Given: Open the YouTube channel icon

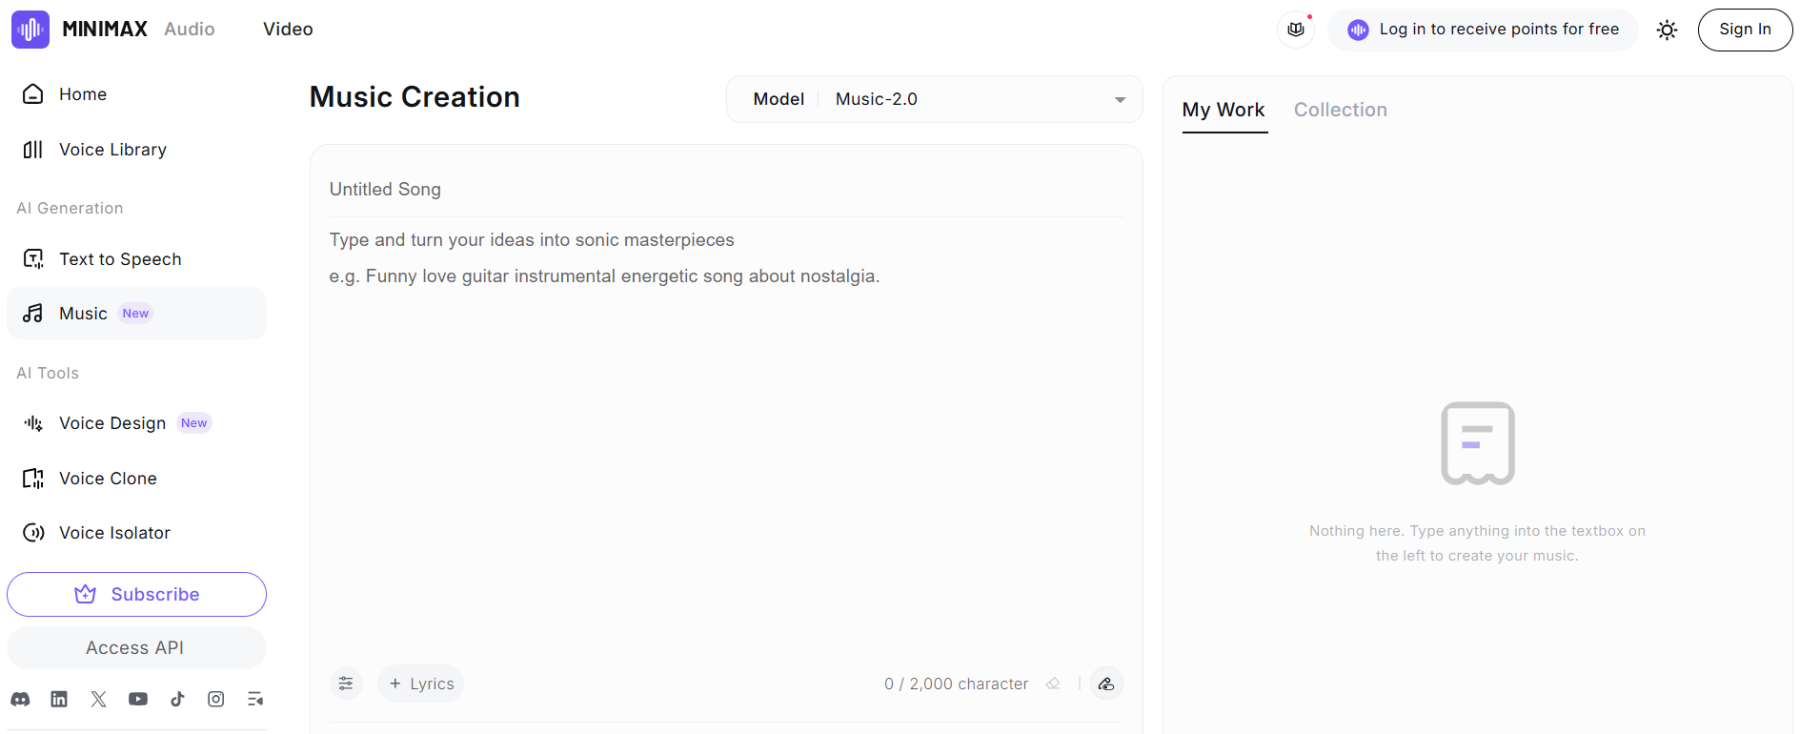Looking at the screenshot, I should pos(138,699).
